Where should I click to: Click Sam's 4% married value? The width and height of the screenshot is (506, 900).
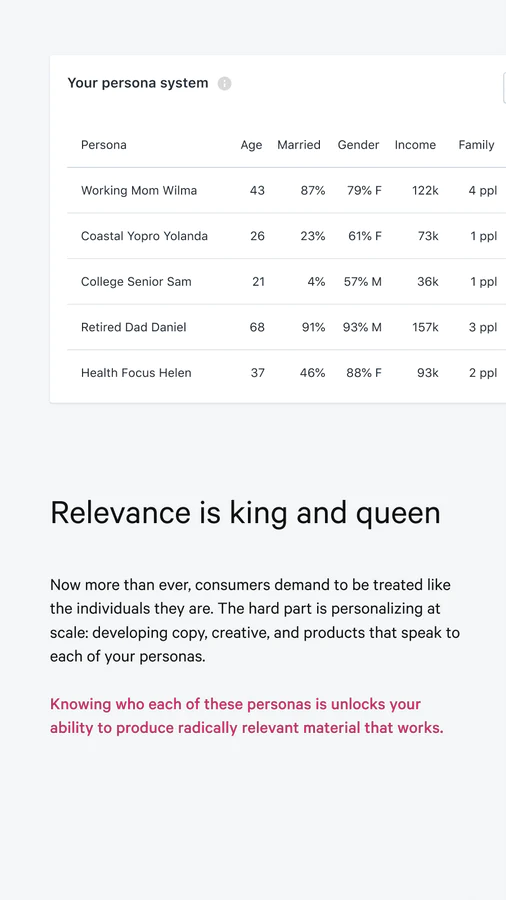(x=316, y=282)
